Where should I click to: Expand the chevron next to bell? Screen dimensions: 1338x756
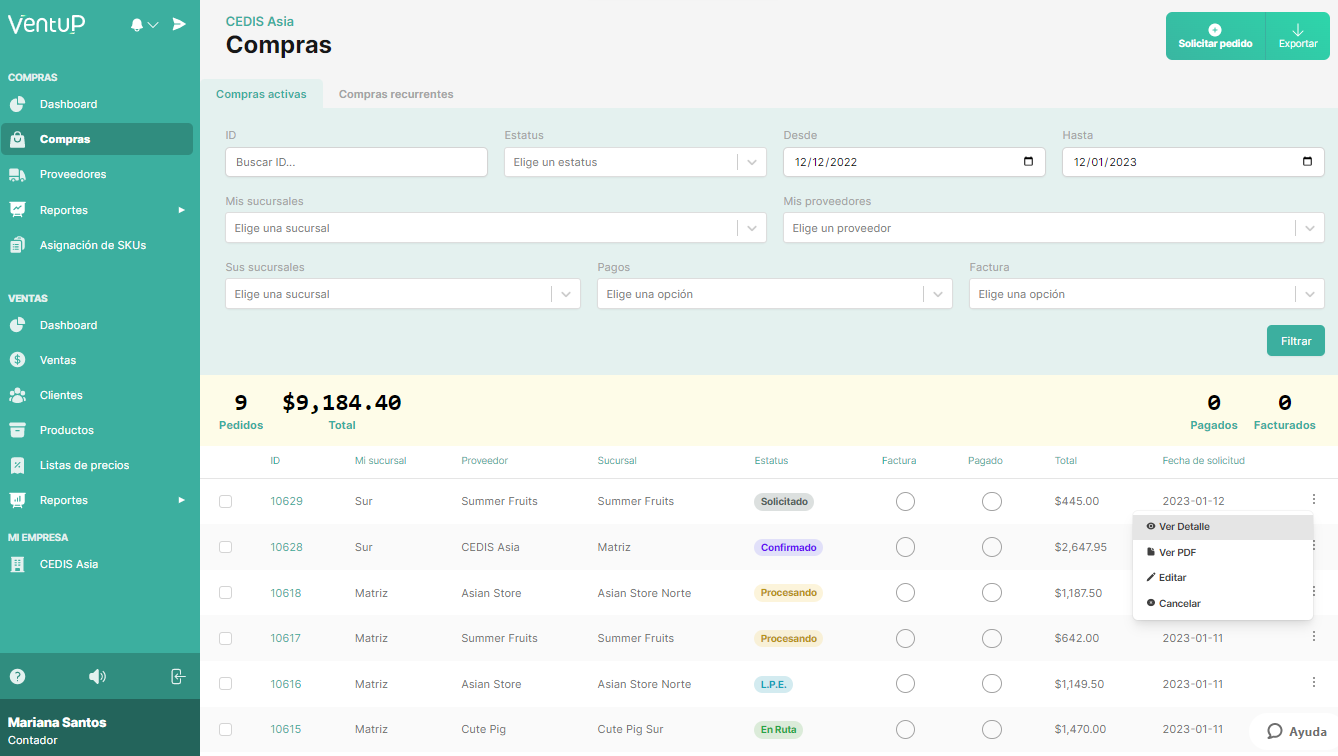153,25
